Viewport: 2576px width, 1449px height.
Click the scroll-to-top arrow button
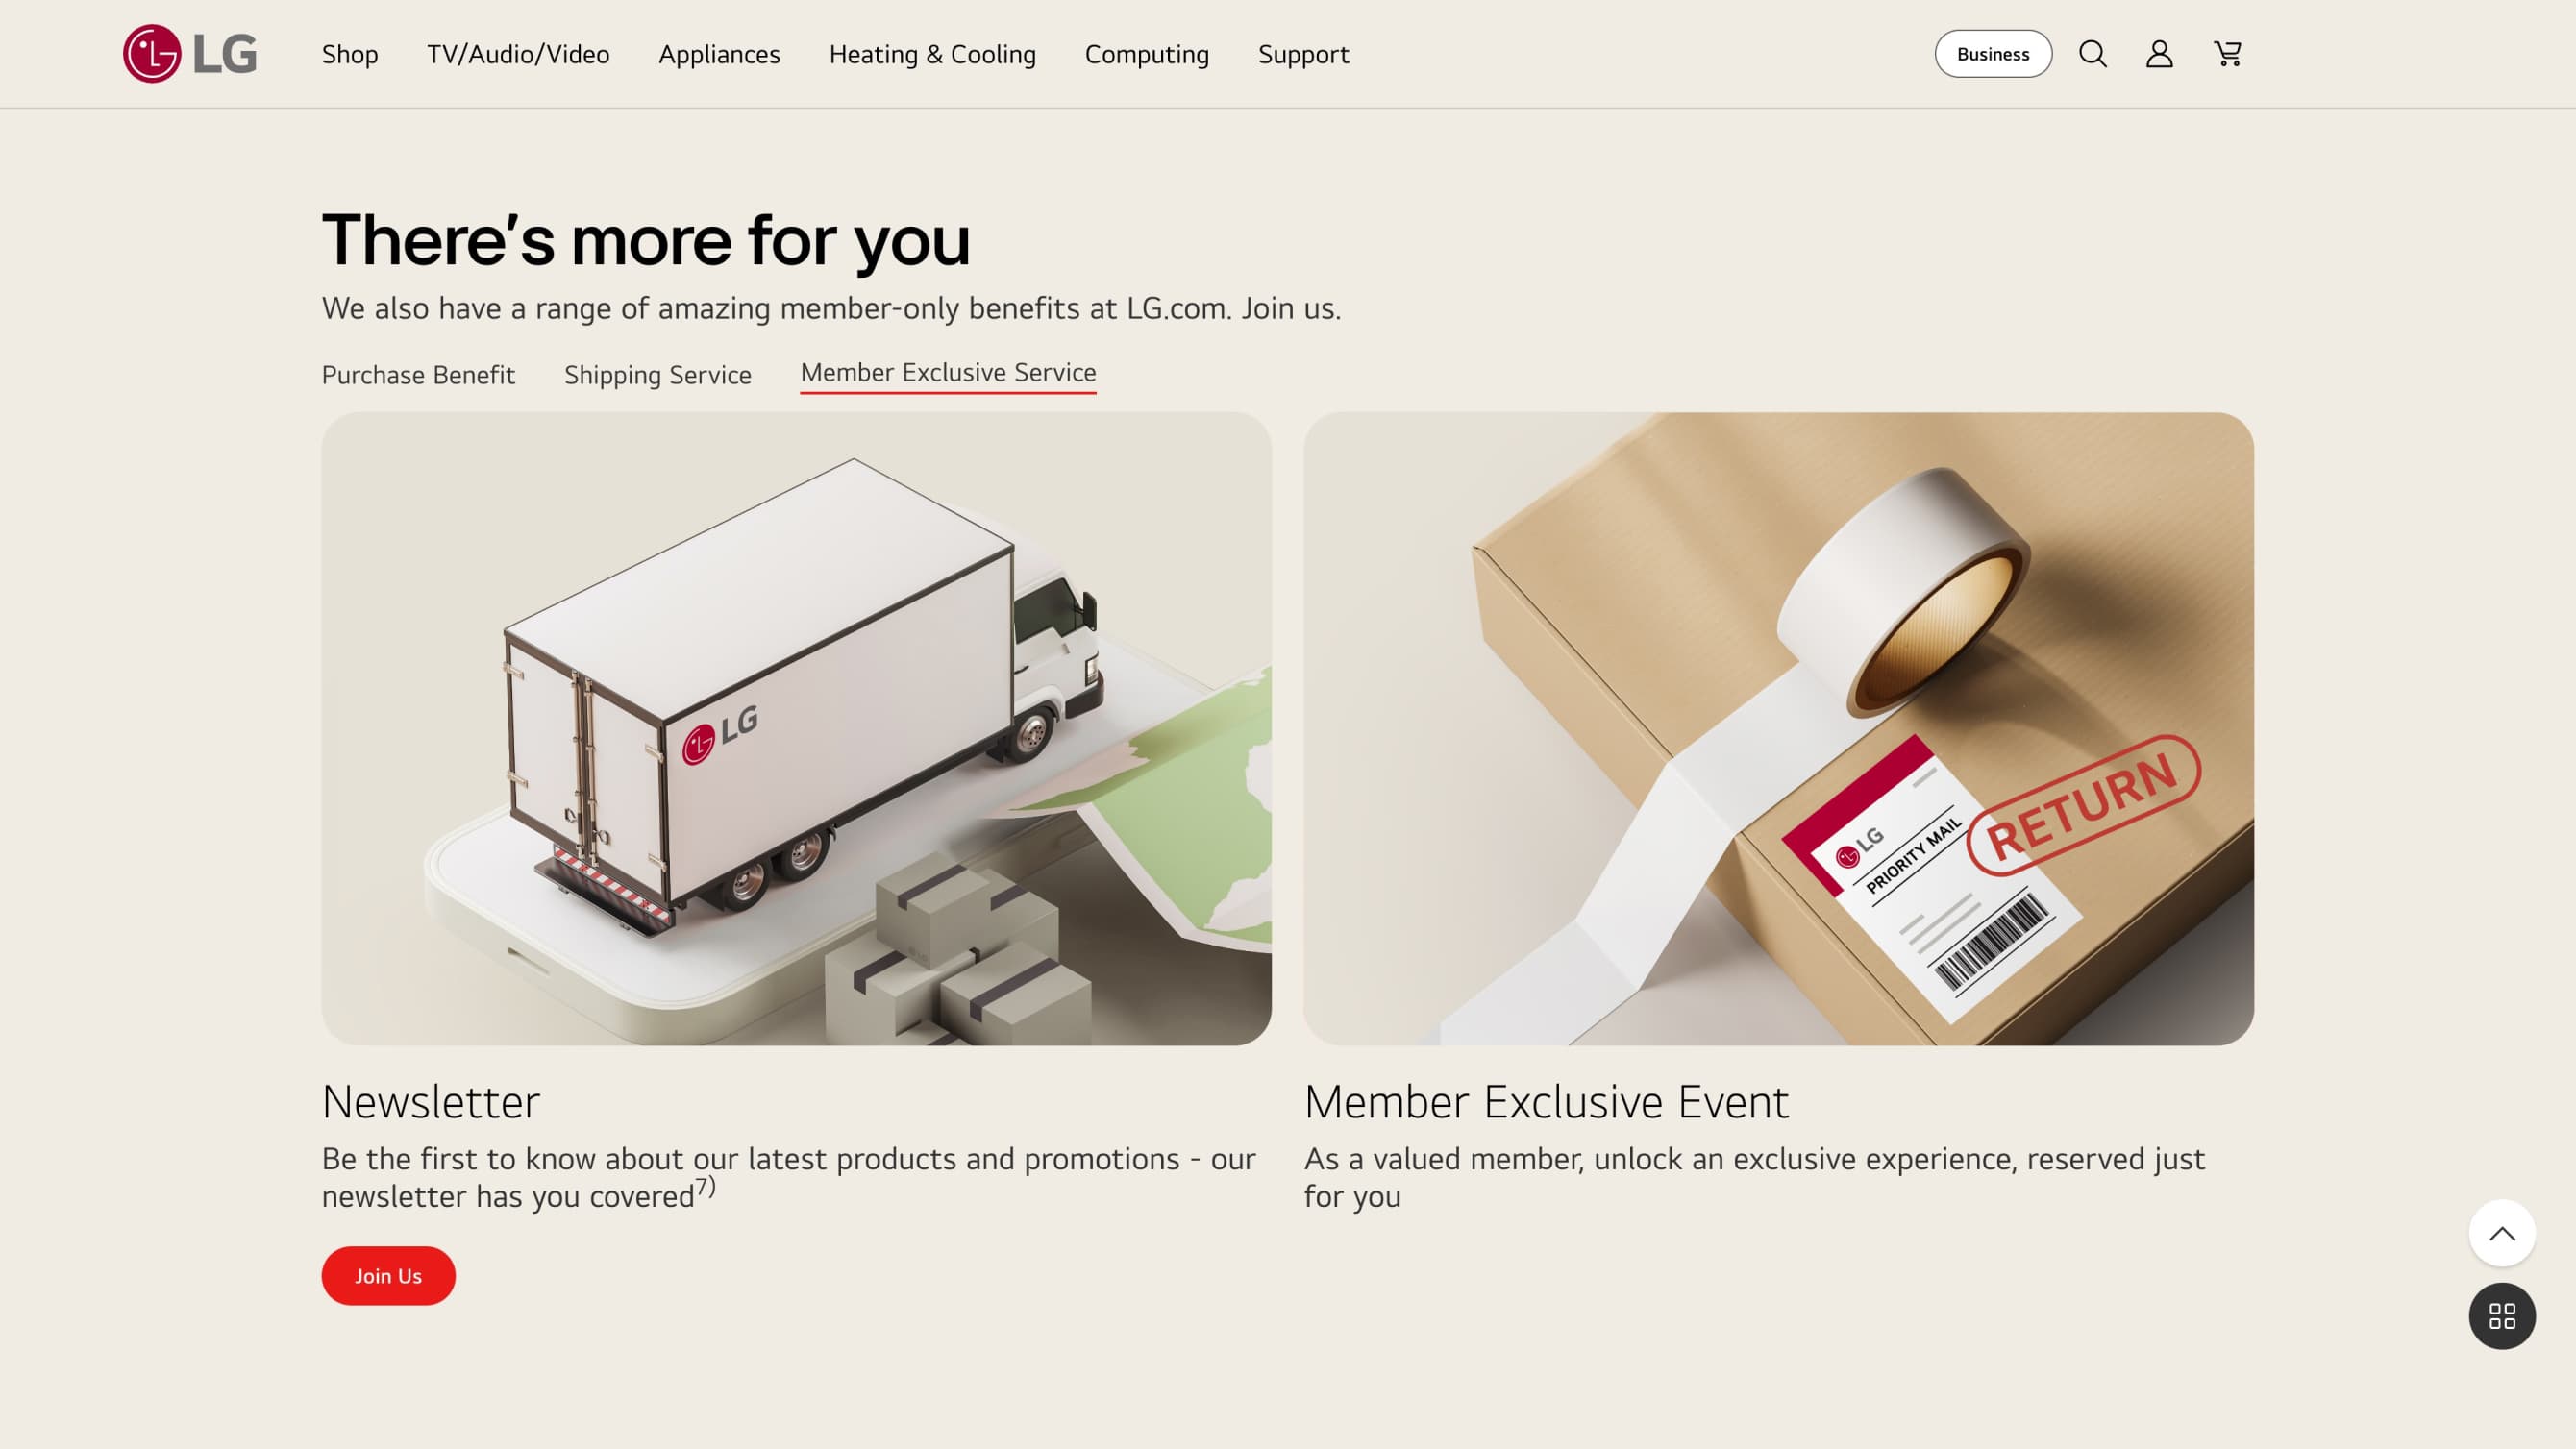click(2502, 1233)
